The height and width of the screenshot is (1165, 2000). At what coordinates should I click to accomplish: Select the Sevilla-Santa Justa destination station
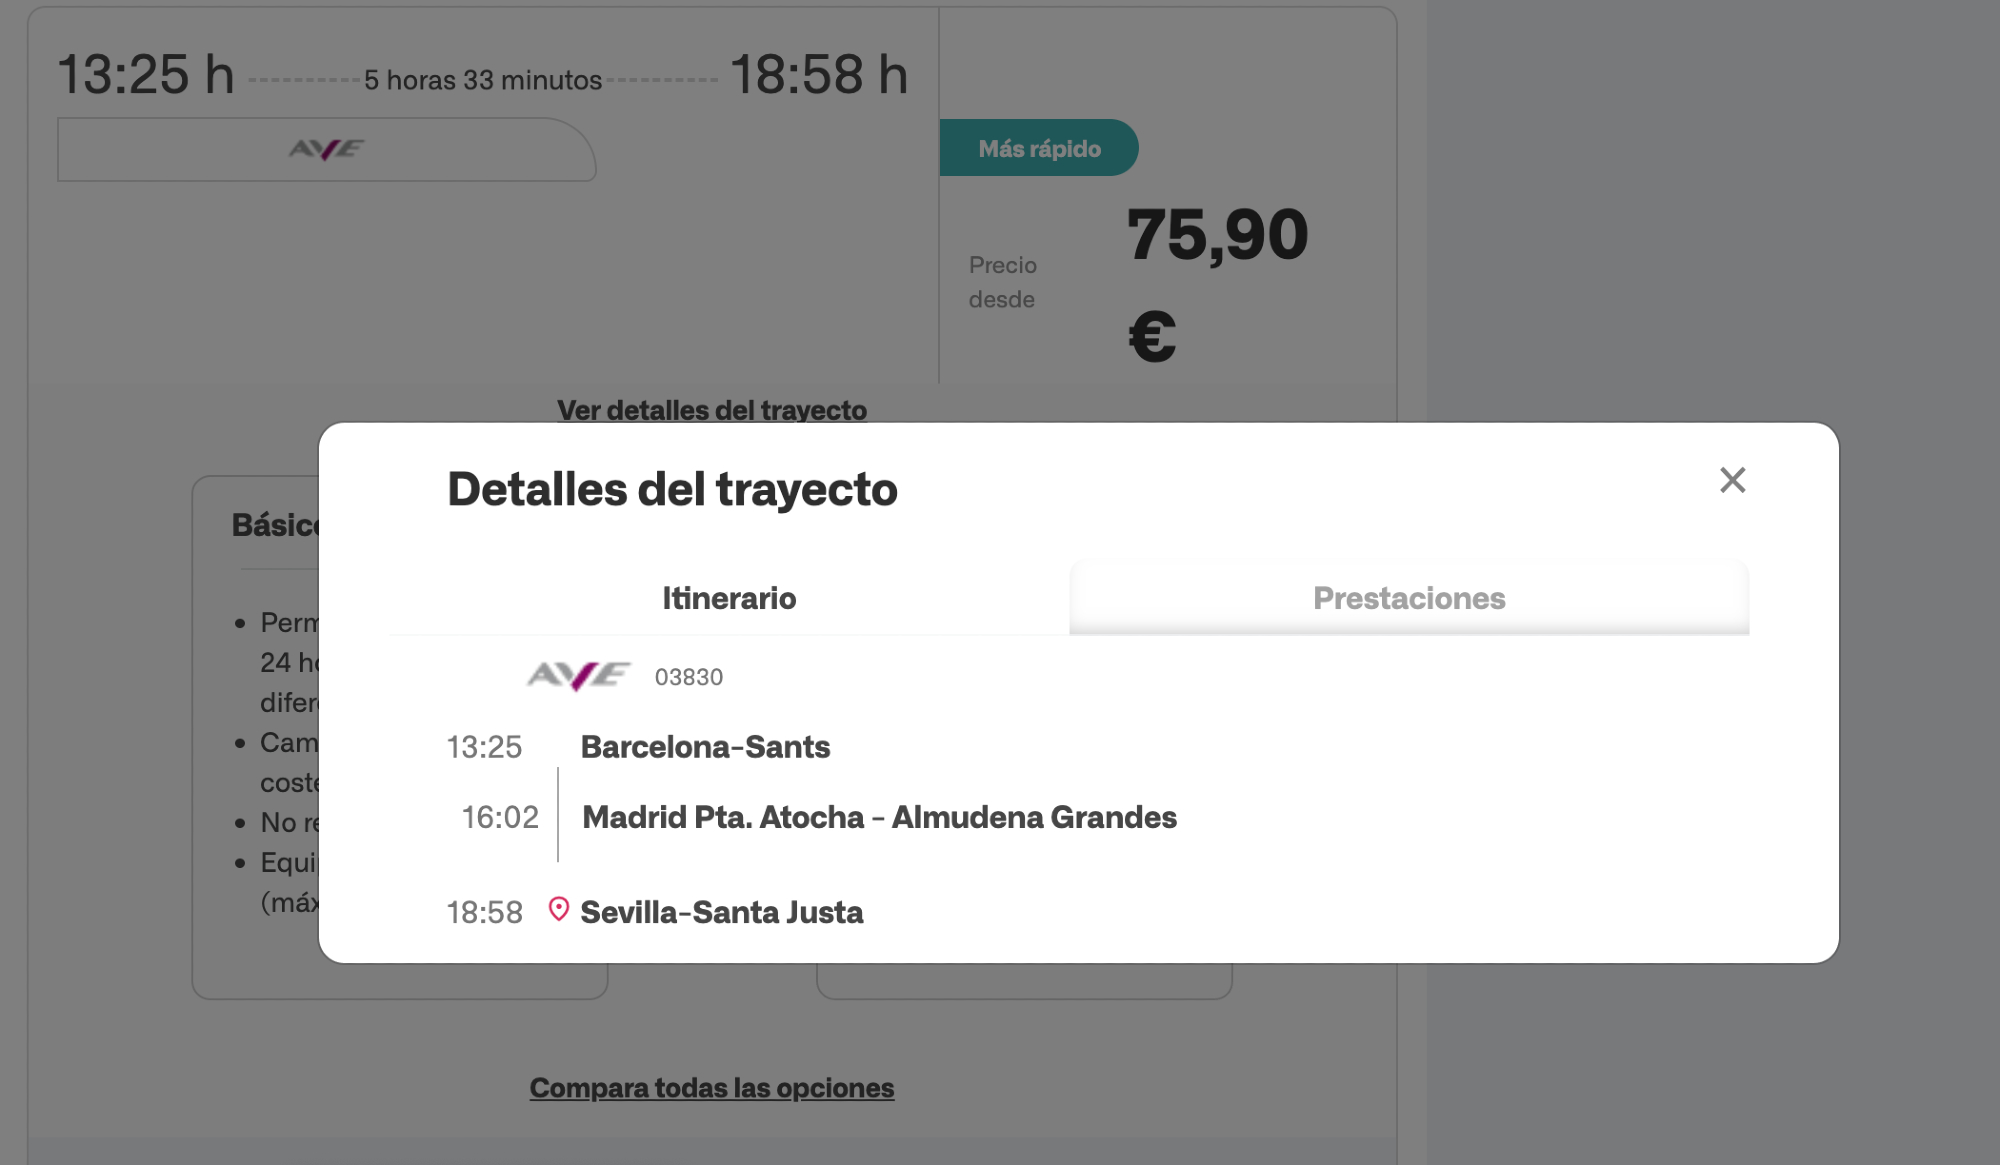point(721,912)
